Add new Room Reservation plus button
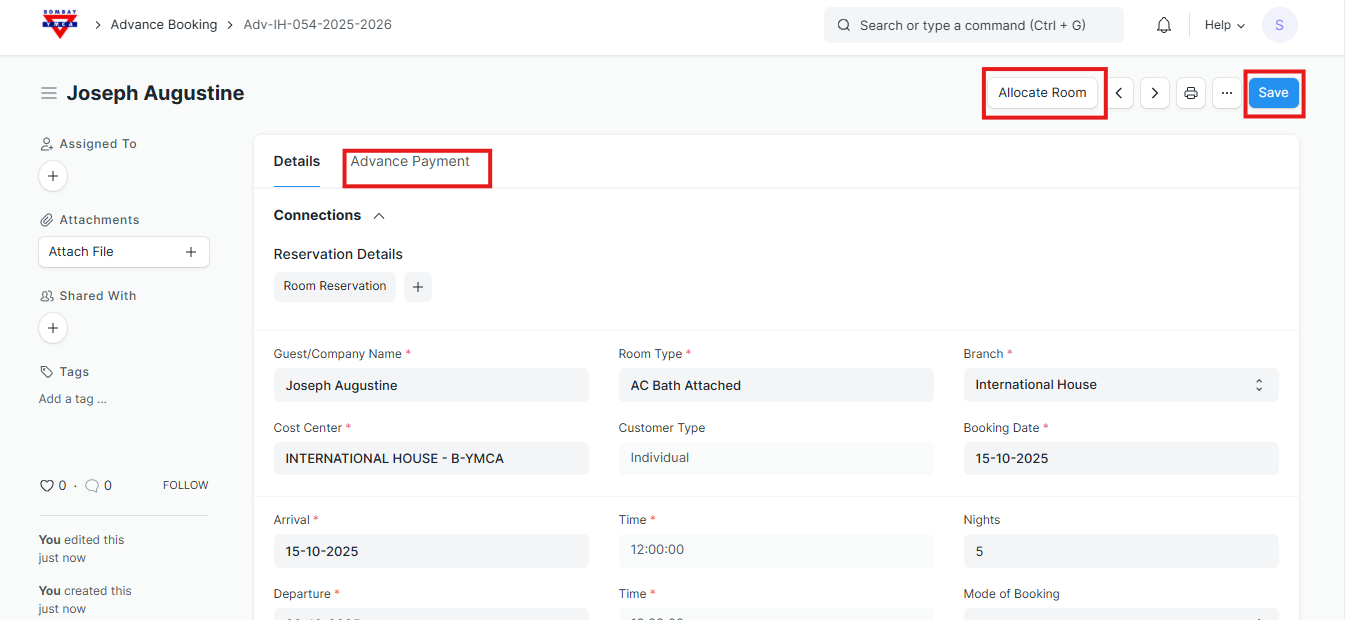Viewport: 1345px width, 620px height. [x=418, y=287]
